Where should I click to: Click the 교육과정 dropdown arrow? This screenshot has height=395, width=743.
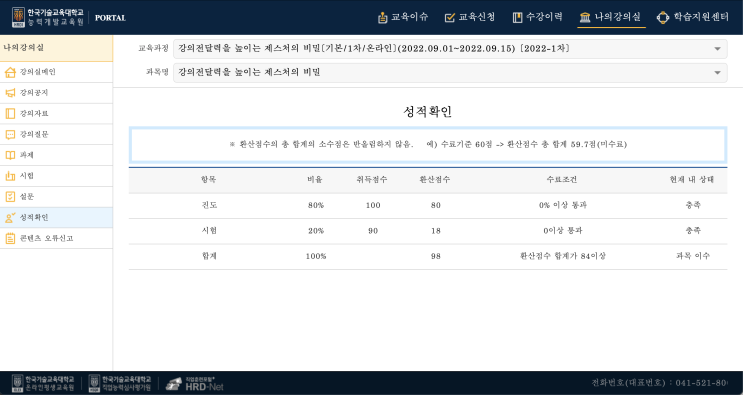(x=717, y=49)
